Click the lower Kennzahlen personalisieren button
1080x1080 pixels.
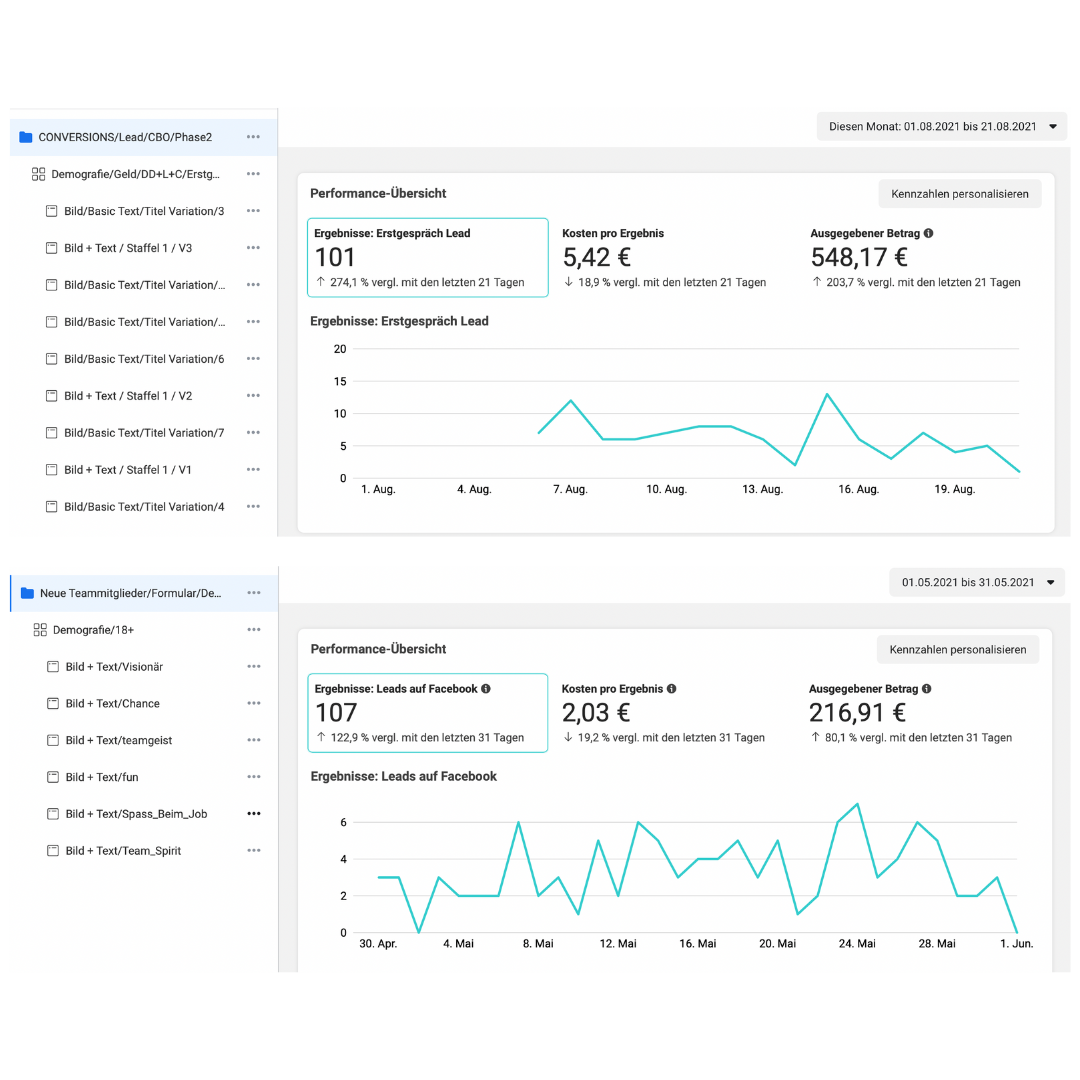click(x=957, y=650)
